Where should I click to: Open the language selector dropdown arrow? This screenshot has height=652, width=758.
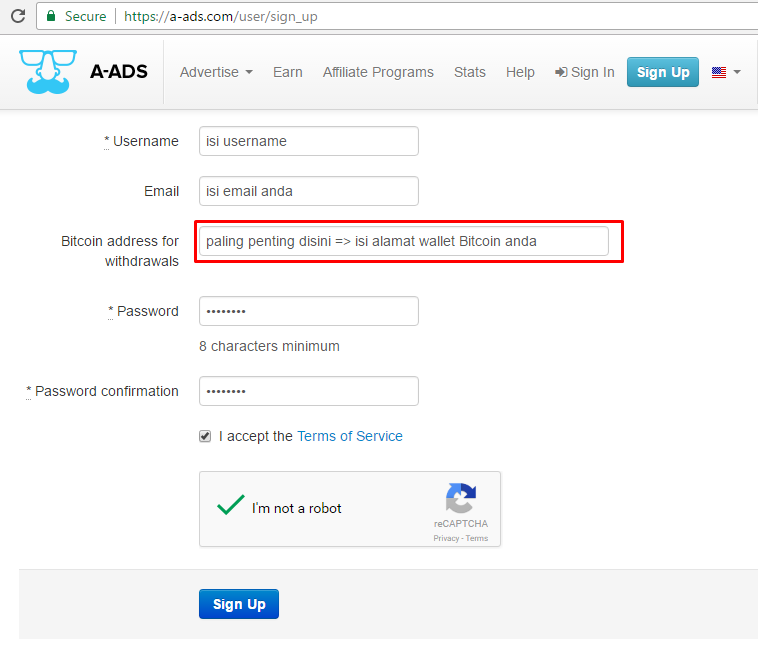[x=737, y=72]
